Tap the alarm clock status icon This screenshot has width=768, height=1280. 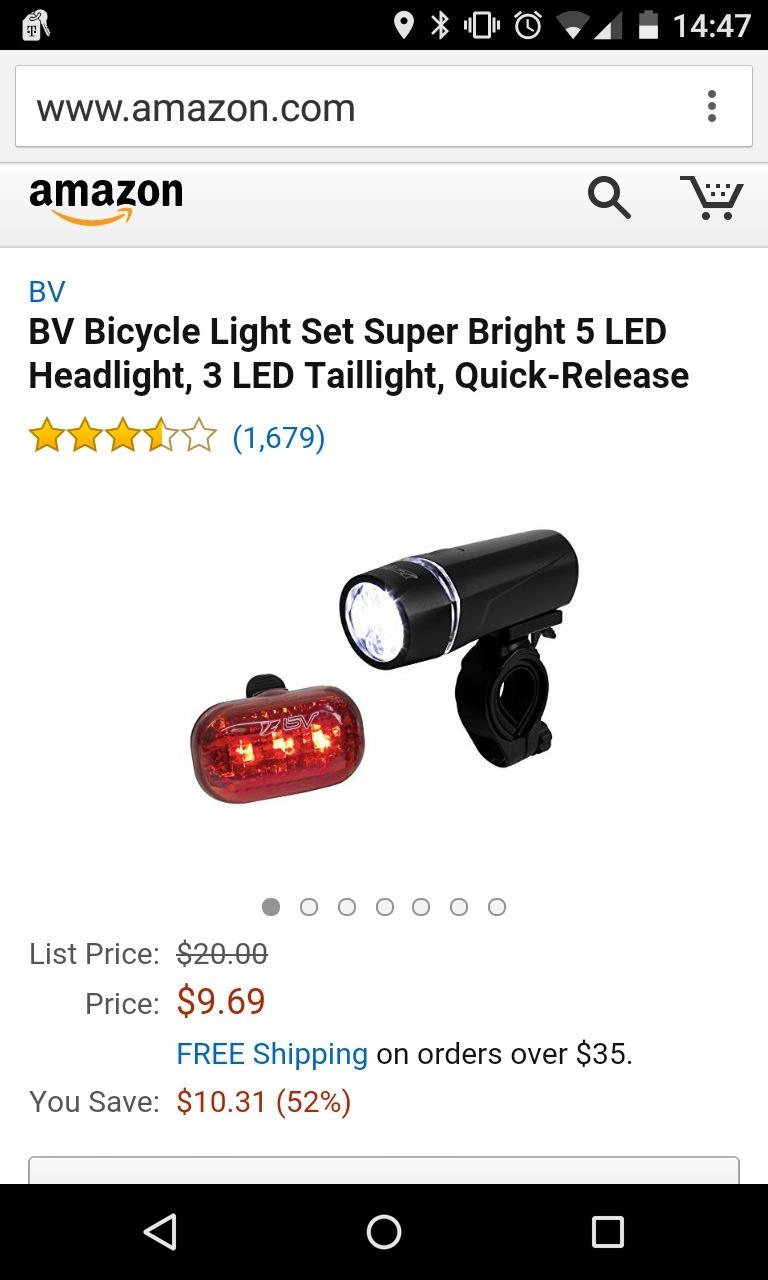[x=528, y=25]
